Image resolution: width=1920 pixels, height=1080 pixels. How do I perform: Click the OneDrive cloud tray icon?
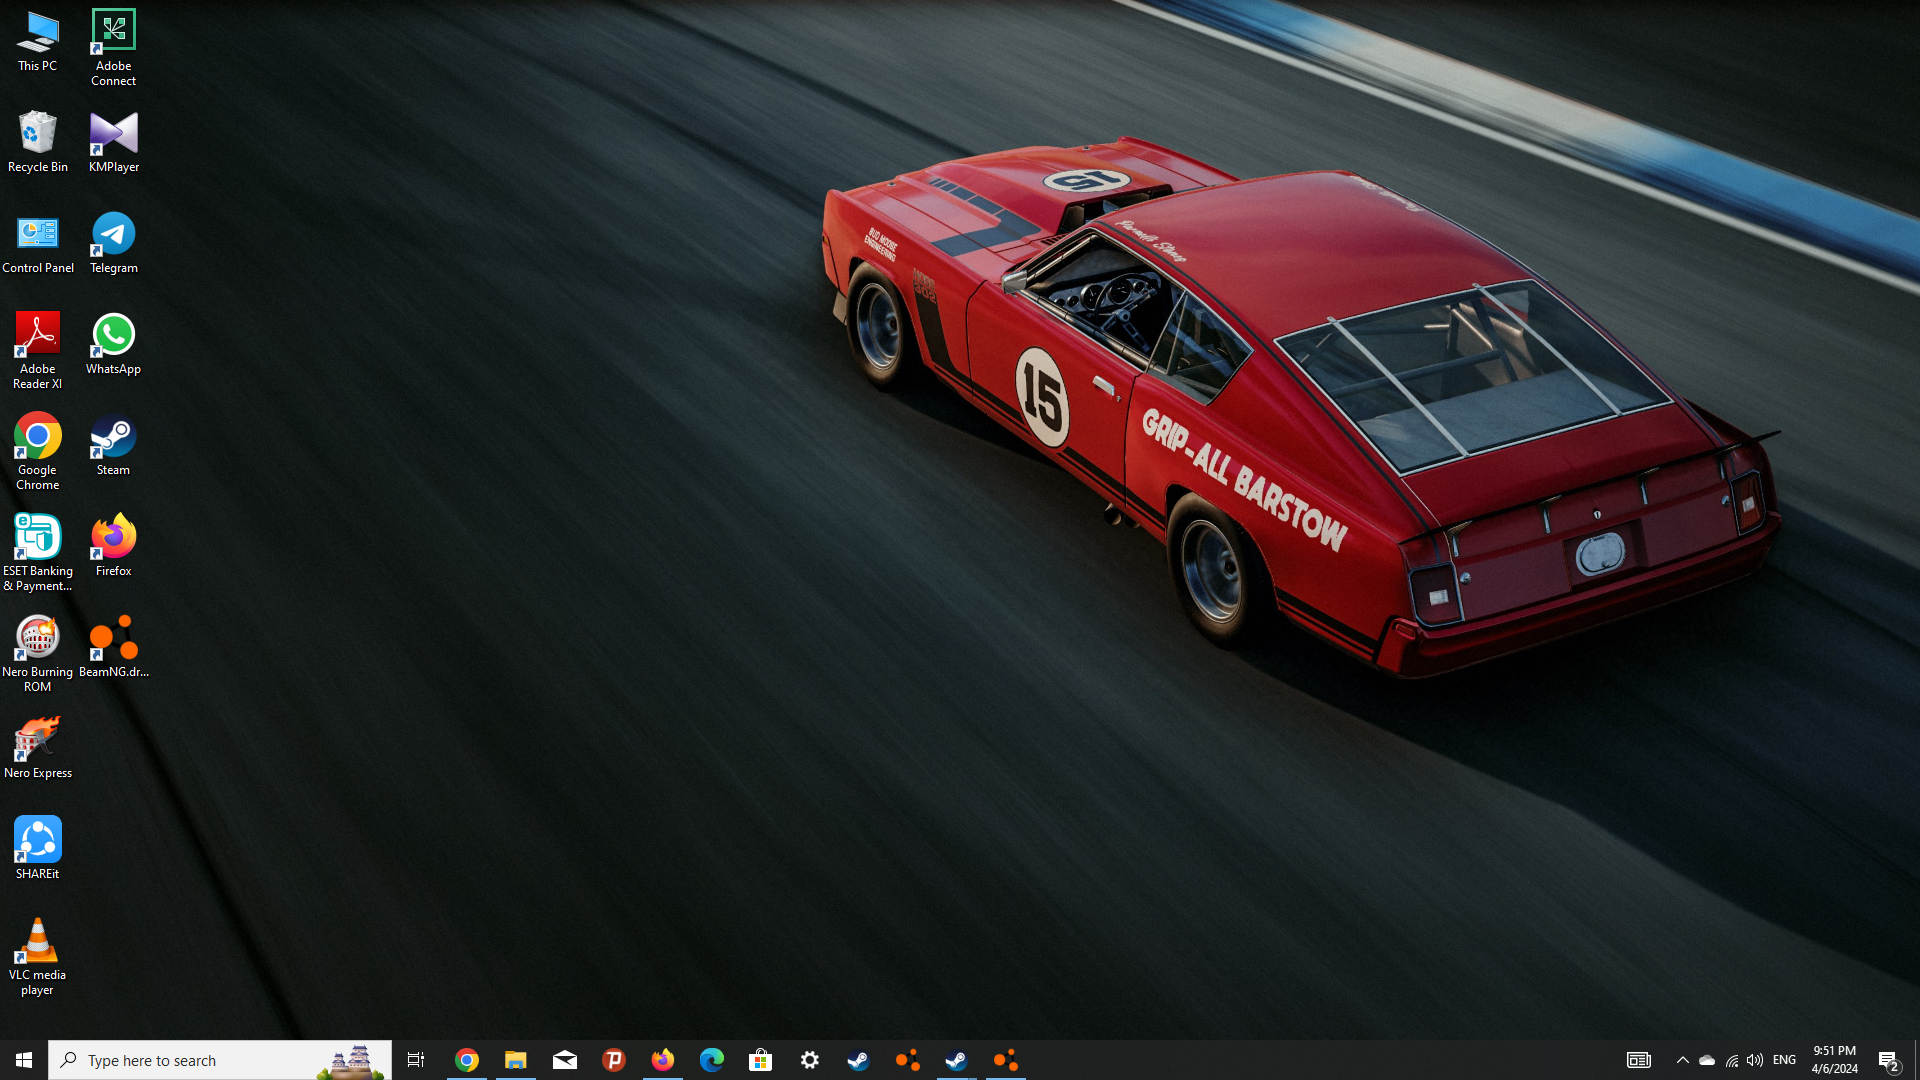tap(1707, 1060)
